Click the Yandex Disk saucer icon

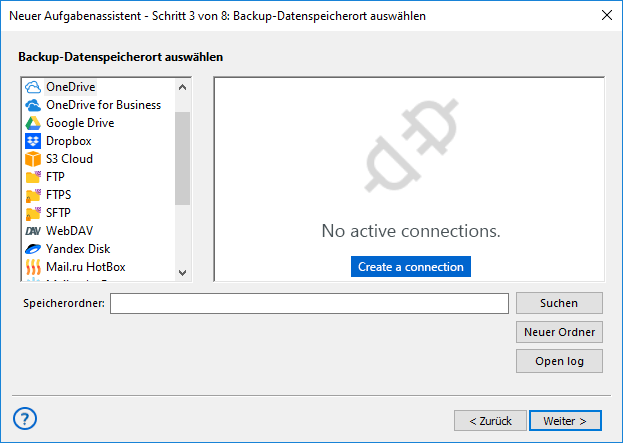33,249
